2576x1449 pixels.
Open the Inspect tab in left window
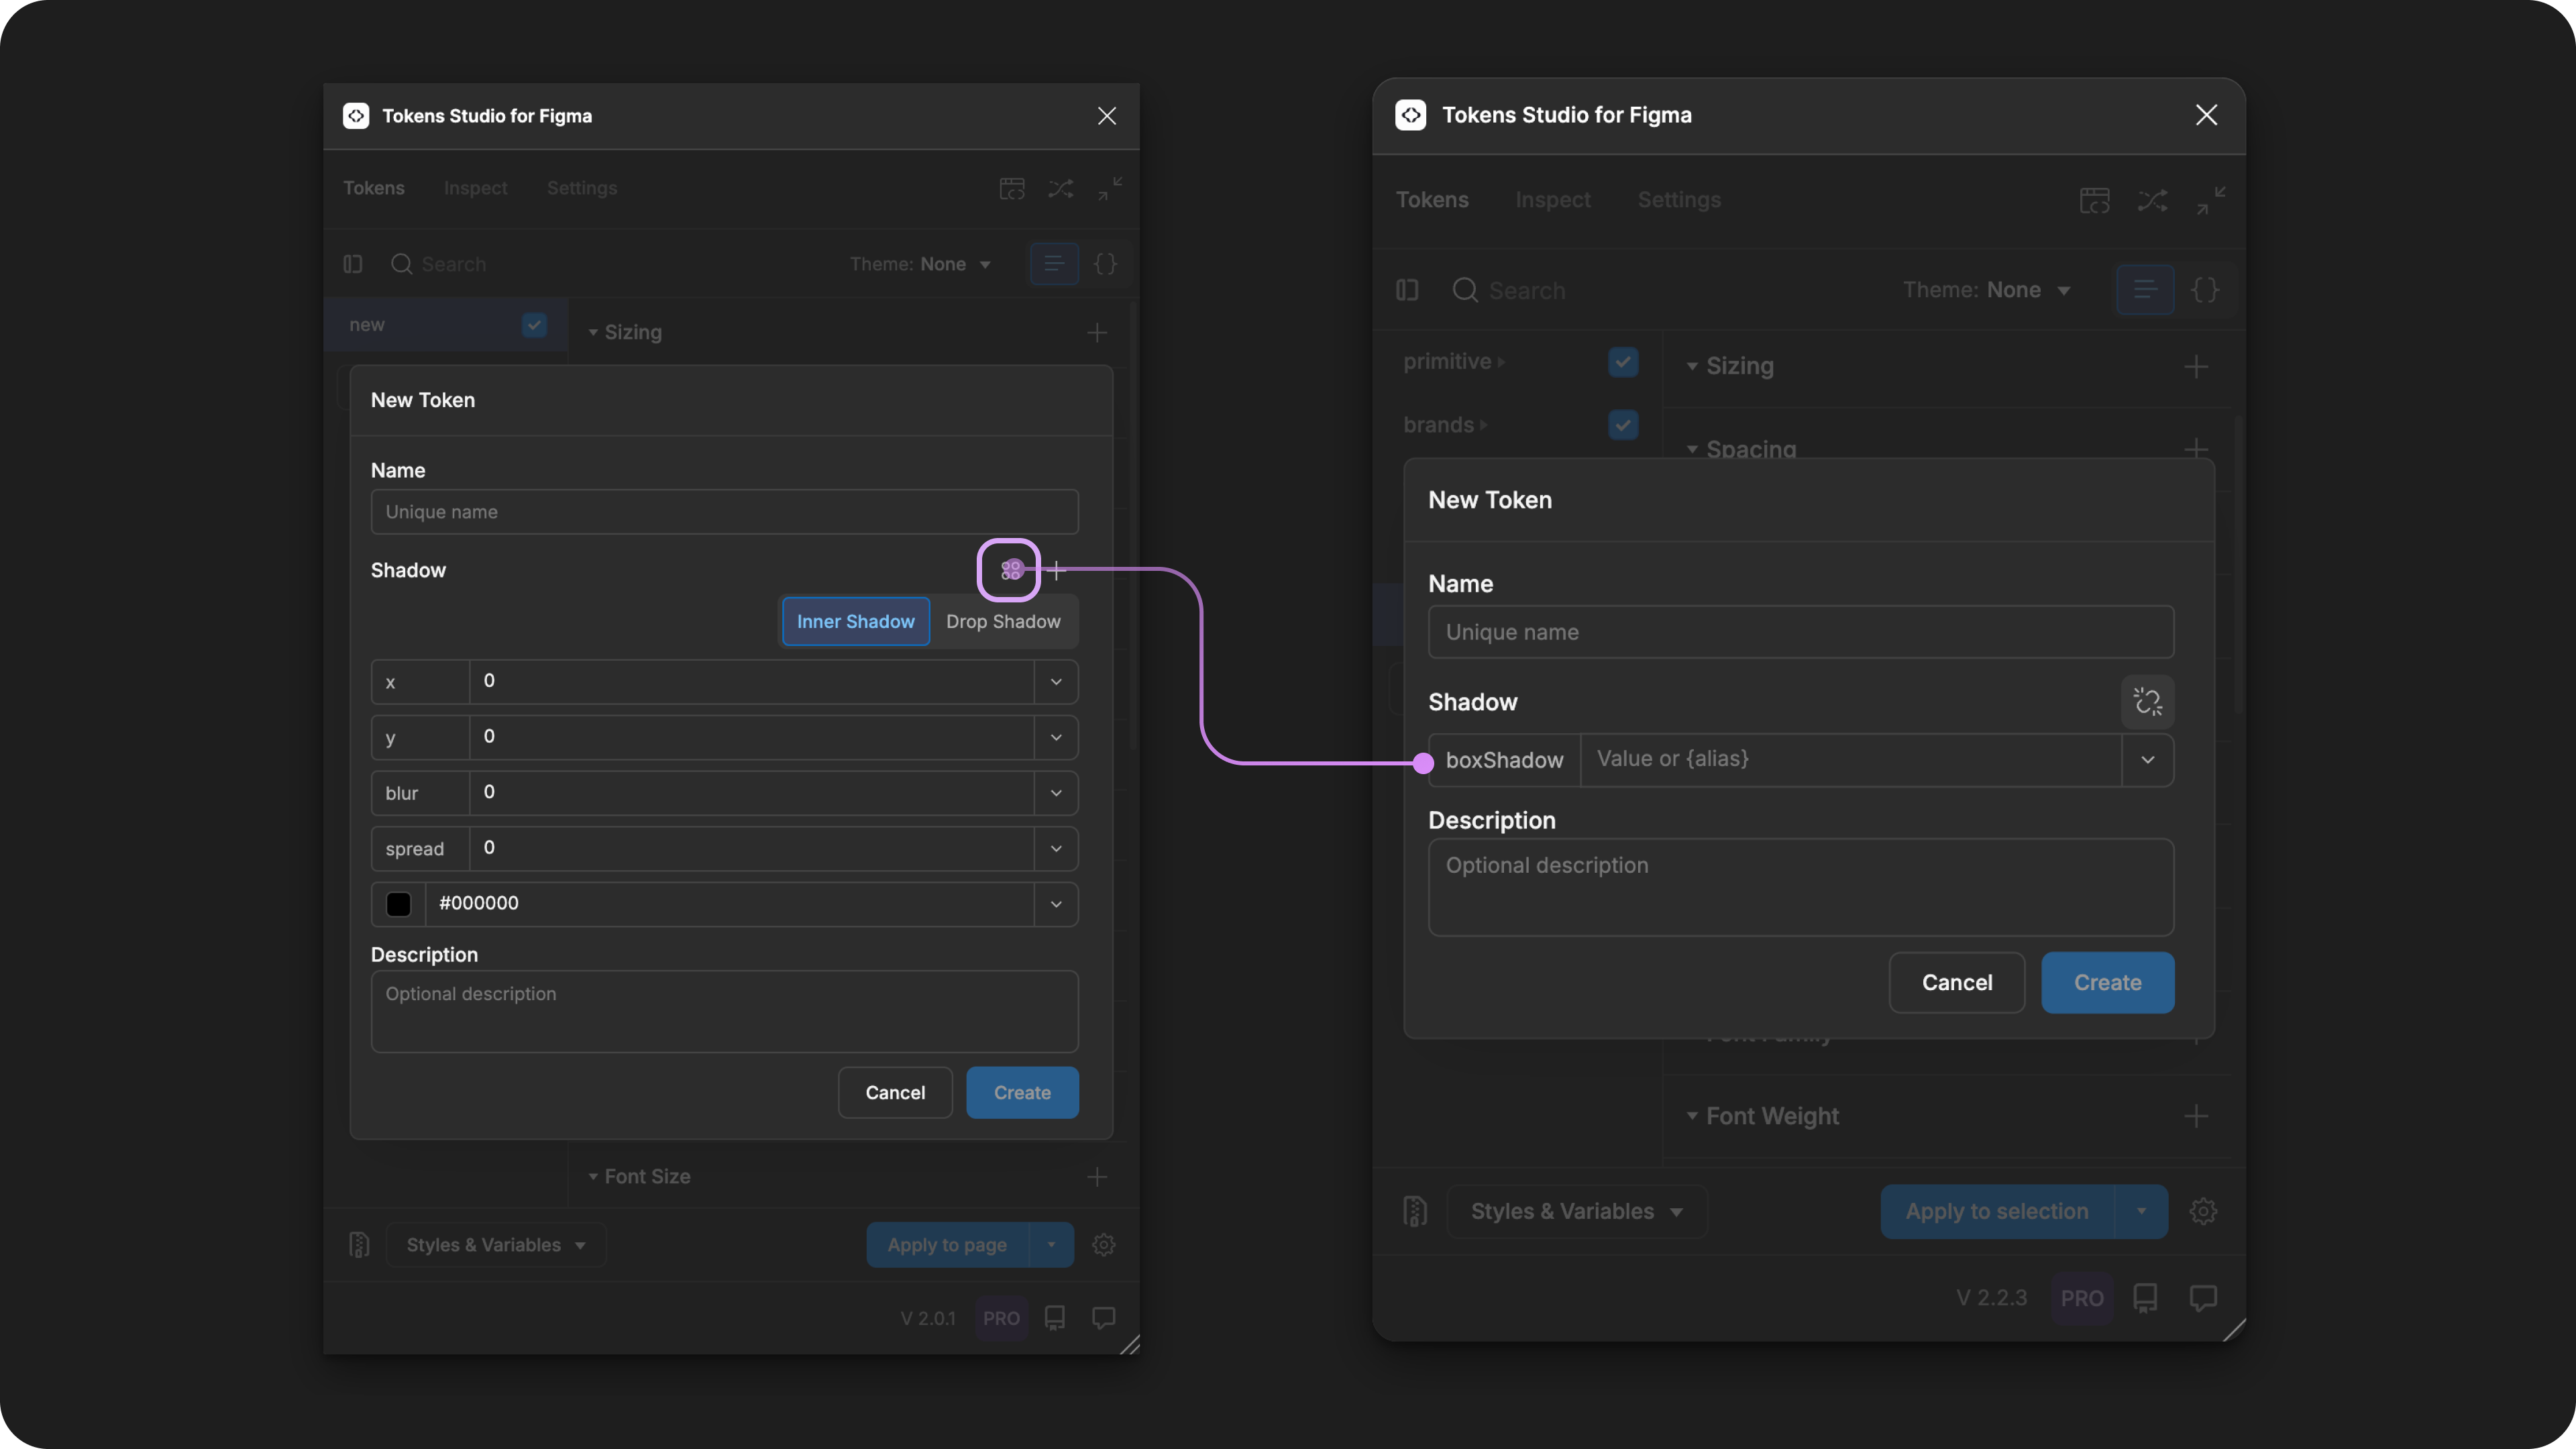475,188
